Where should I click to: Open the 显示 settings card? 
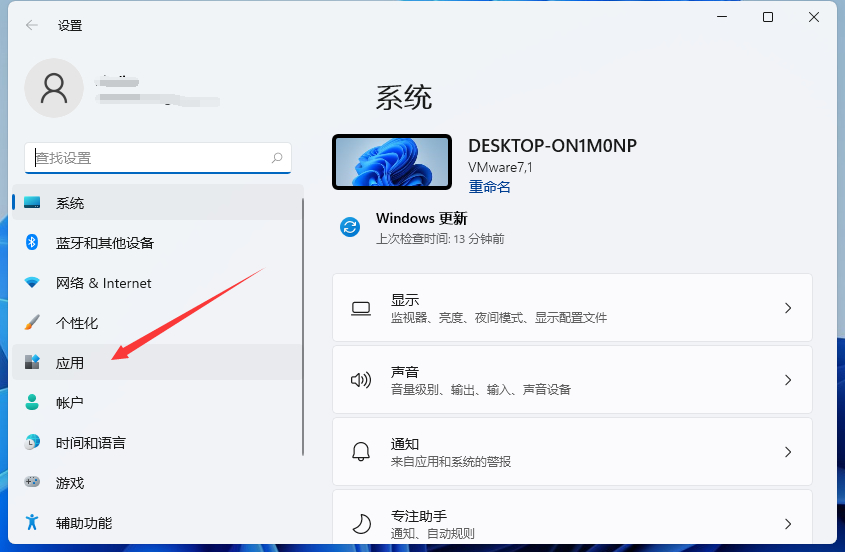pyautogui.click(x=572, y=307)
